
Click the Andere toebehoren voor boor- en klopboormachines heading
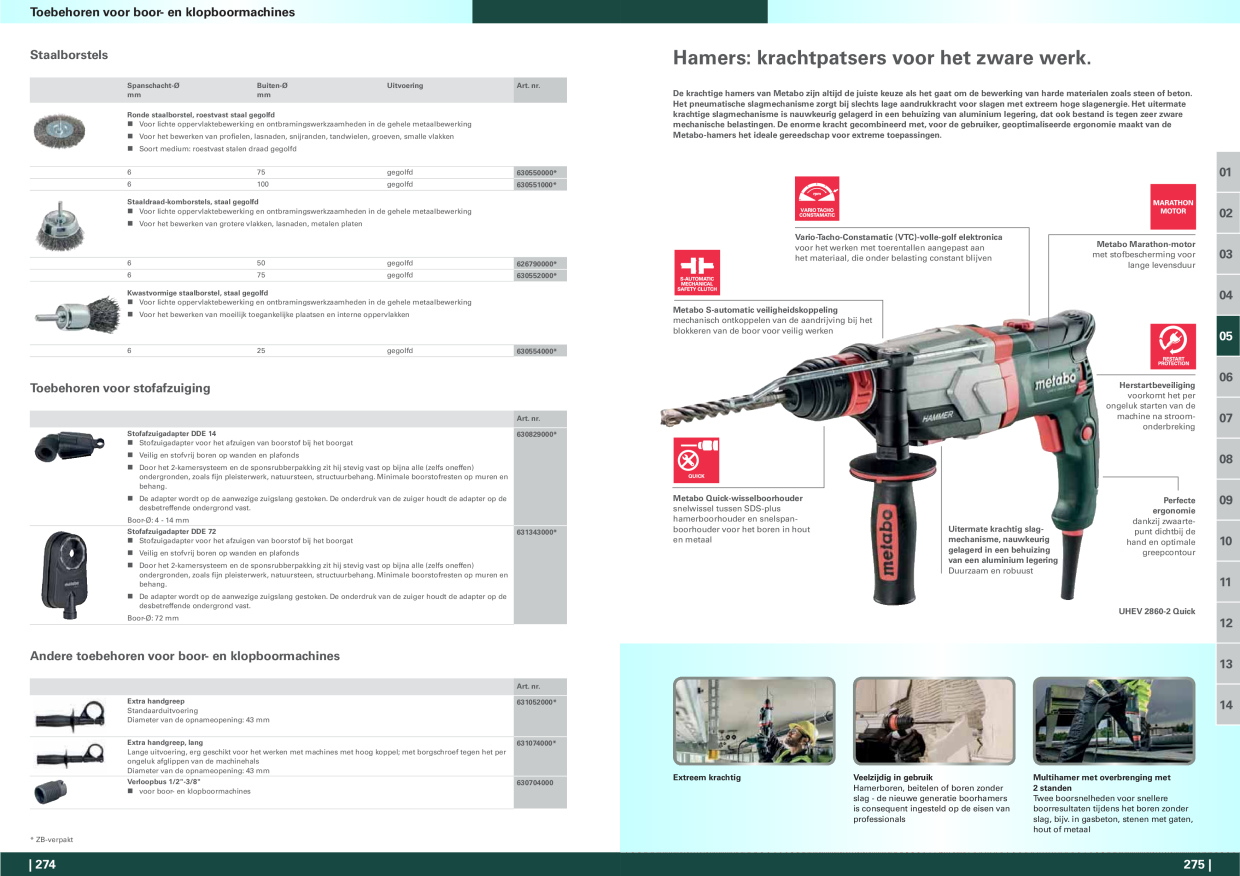tap(185, 656)
